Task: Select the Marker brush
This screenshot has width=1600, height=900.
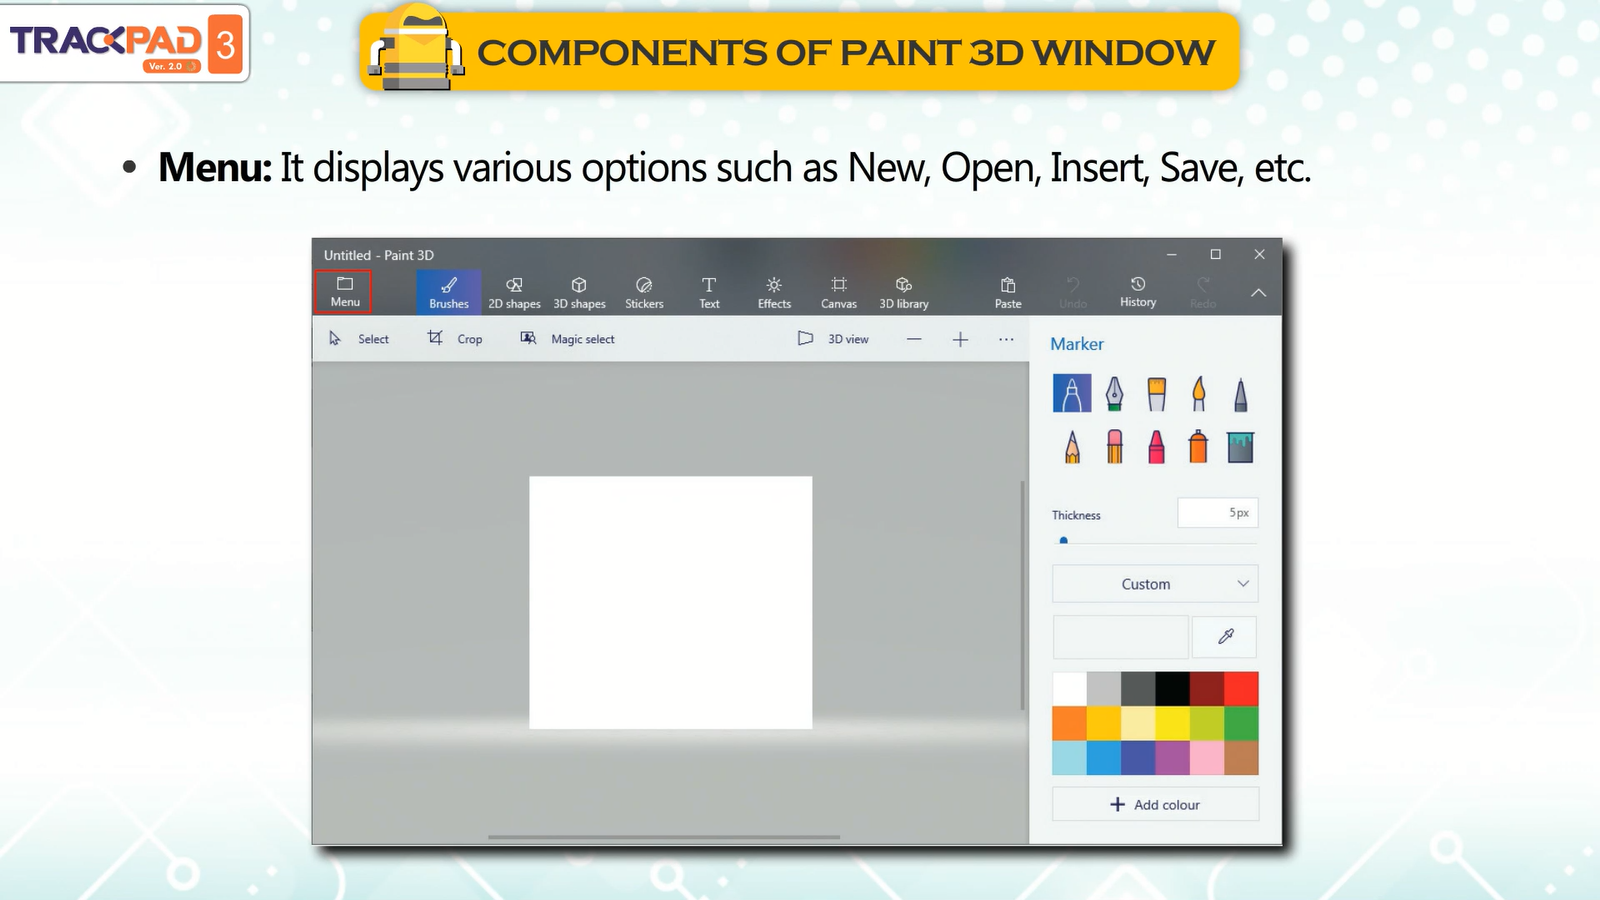Action: [x=1072, y=393]
